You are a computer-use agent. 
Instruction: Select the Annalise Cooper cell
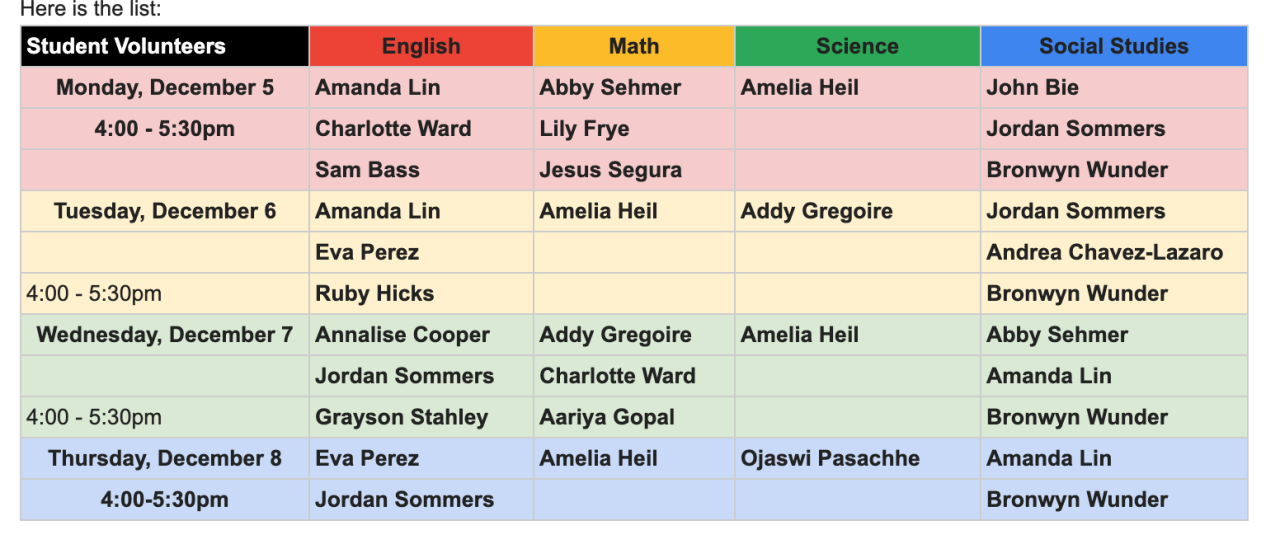(x=421, y=335)
